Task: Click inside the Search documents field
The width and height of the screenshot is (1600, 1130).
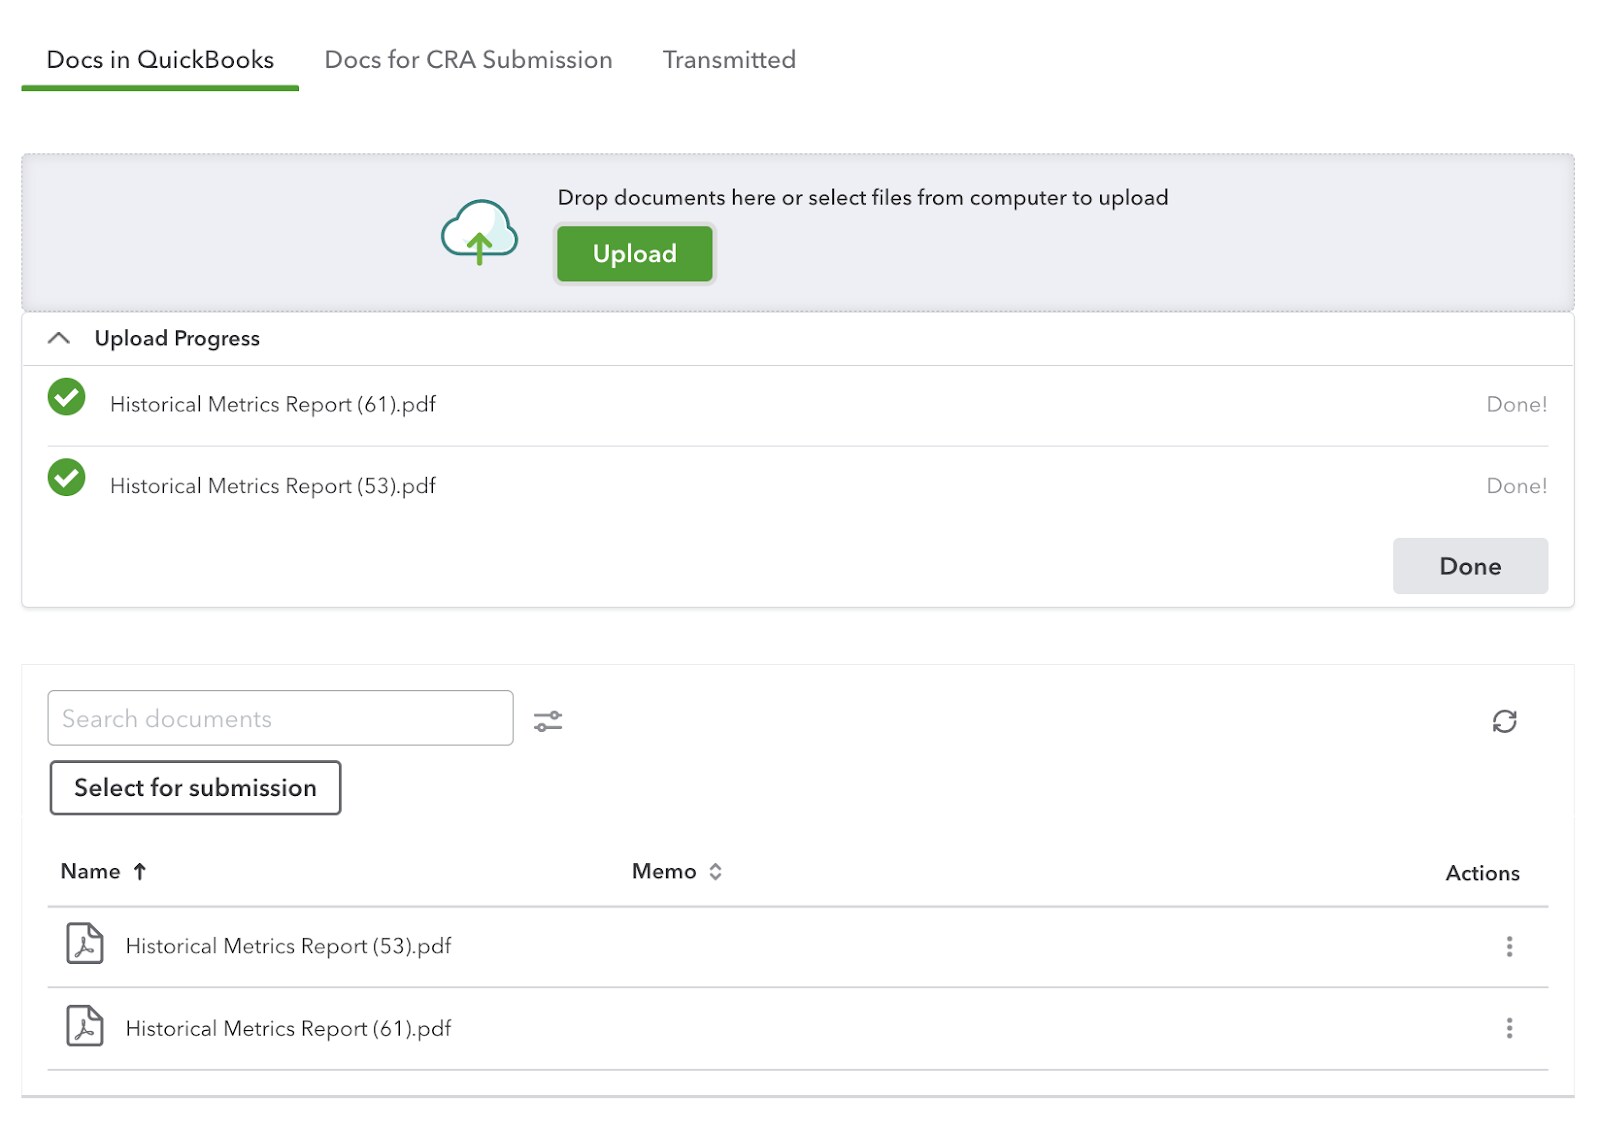Action: 280,718
